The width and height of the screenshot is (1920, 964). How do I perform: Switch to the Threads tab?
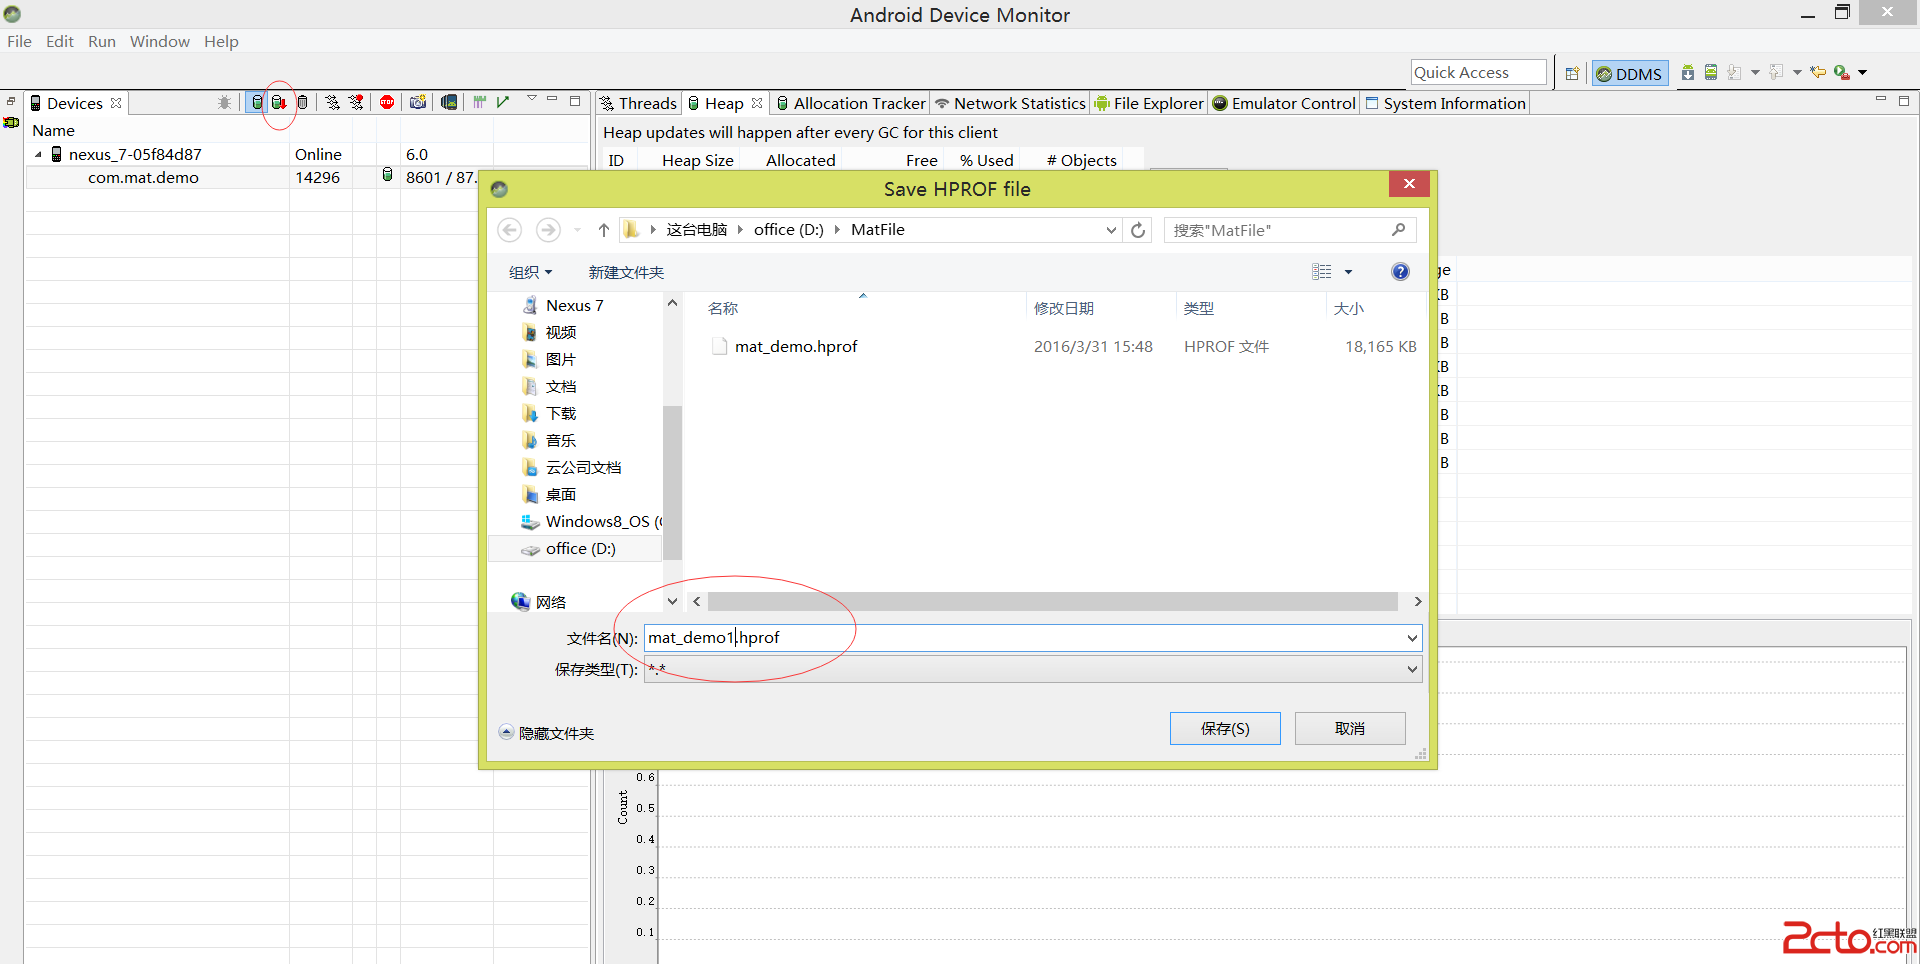[x=639, y=103]
